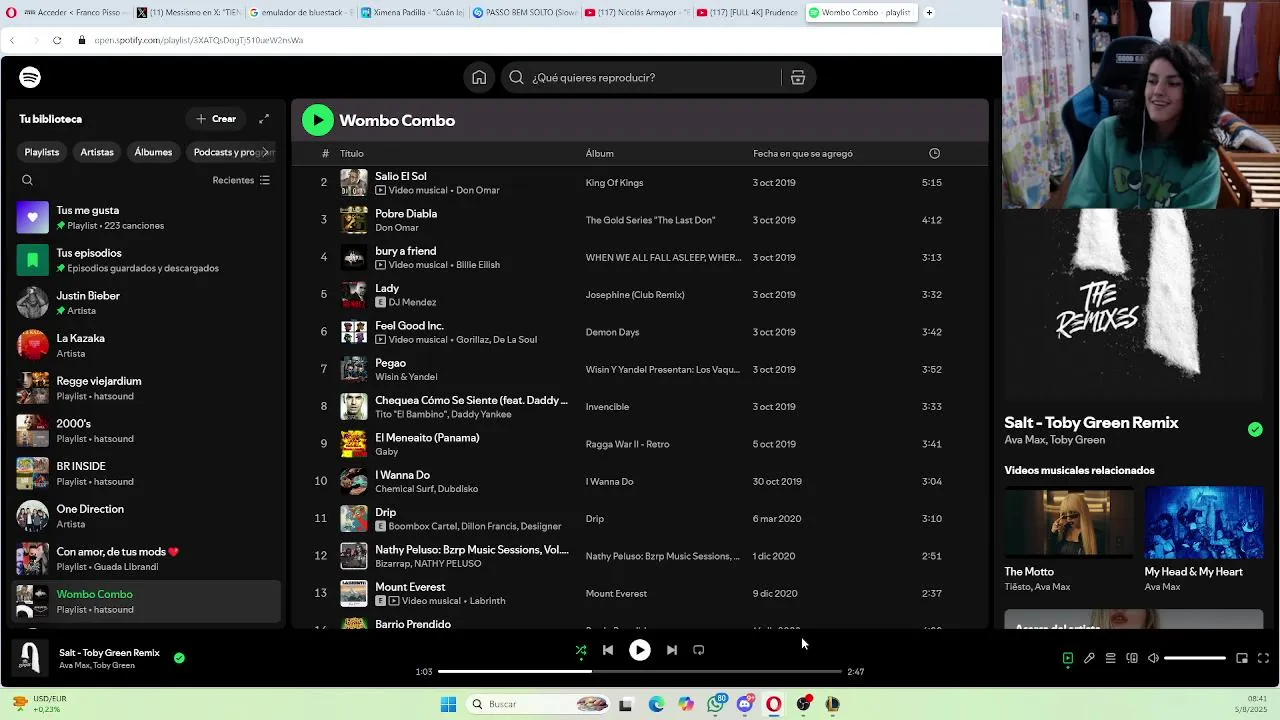Screen dimensions: 1280x720
Task: Open Con amor, de tus mods playlist
Action: tap(146, 559)
